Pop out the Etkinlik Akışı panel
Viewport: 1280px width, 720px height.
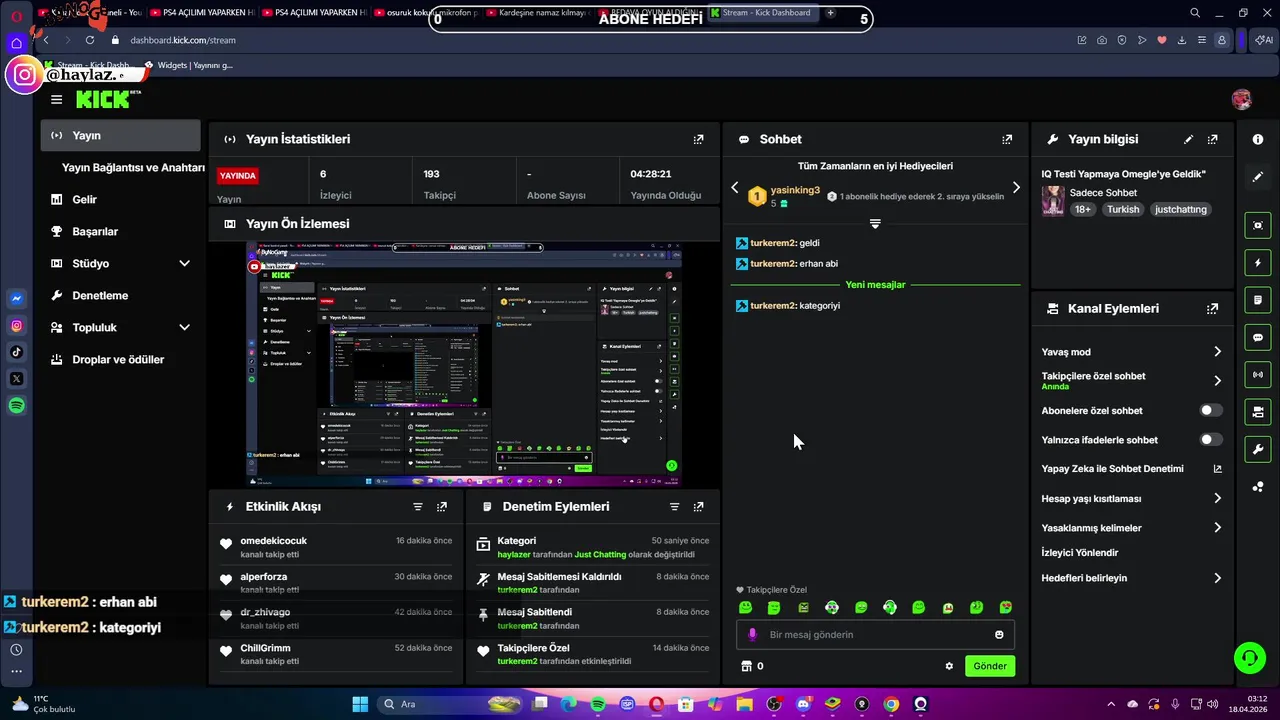442,507
